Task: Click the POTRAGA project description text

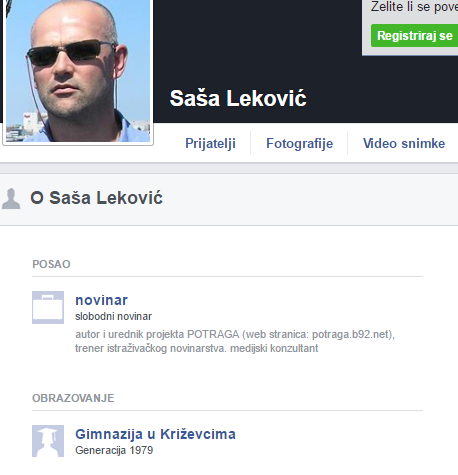Action: point(235,334)
